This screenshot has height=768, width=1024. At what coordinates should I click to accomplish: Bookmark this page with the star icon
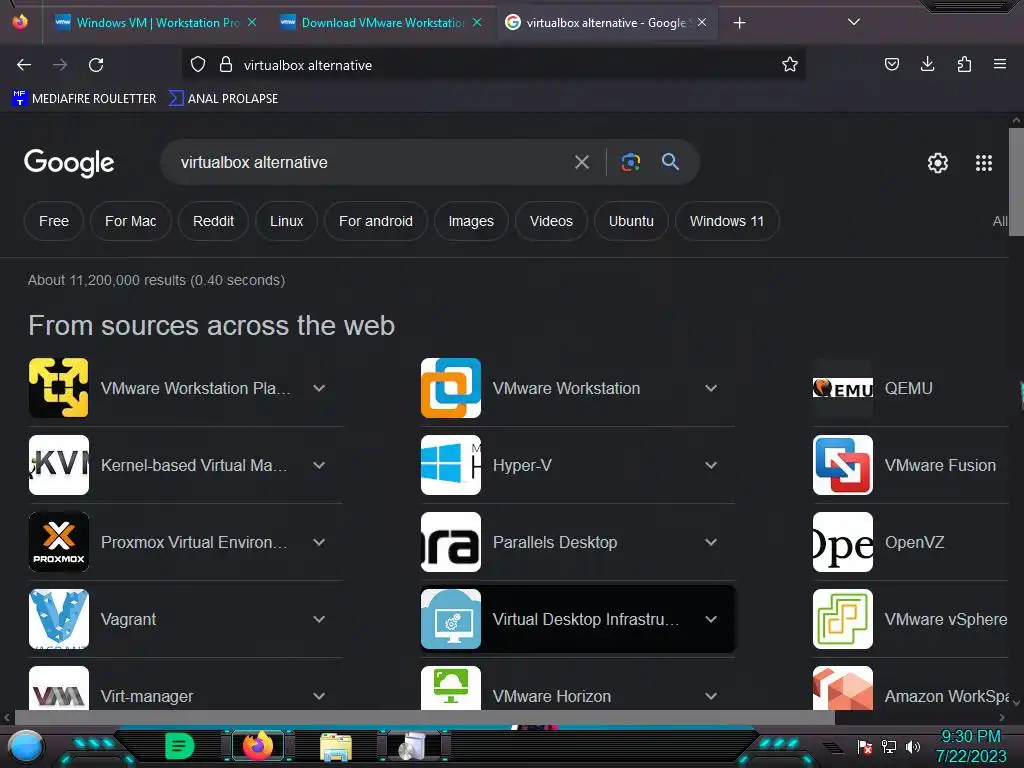click(790, 64)
